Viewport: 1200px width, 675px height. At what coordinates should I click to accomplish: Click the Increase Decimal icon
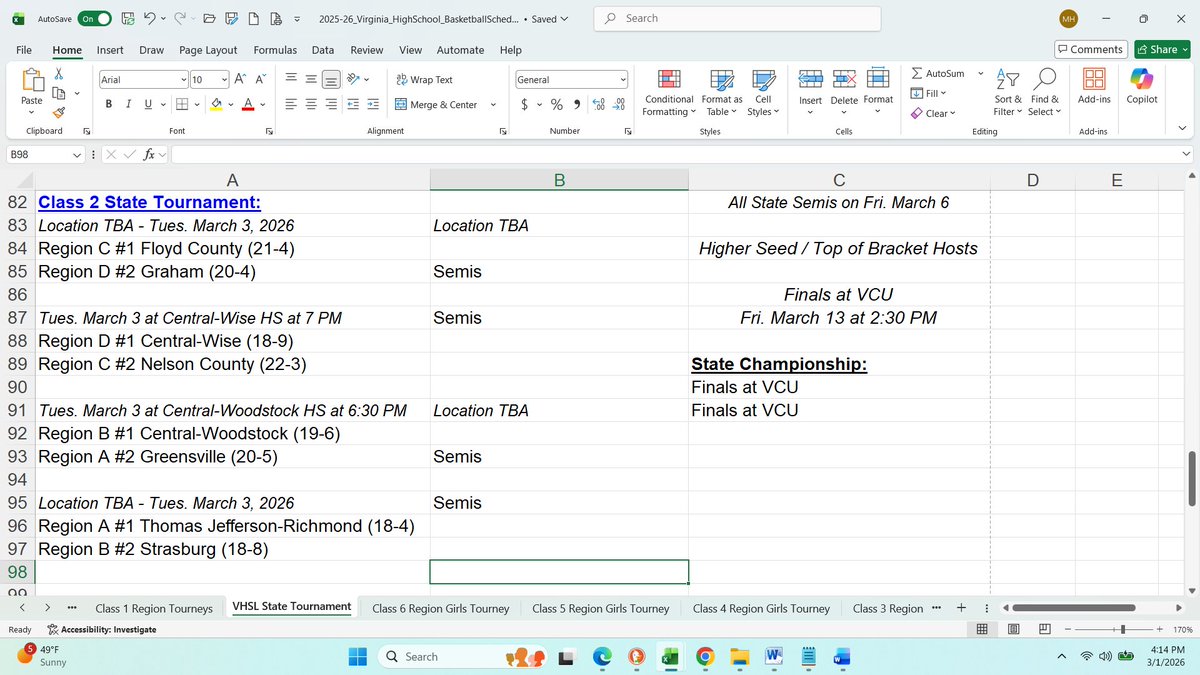click(x=598, y=104)
